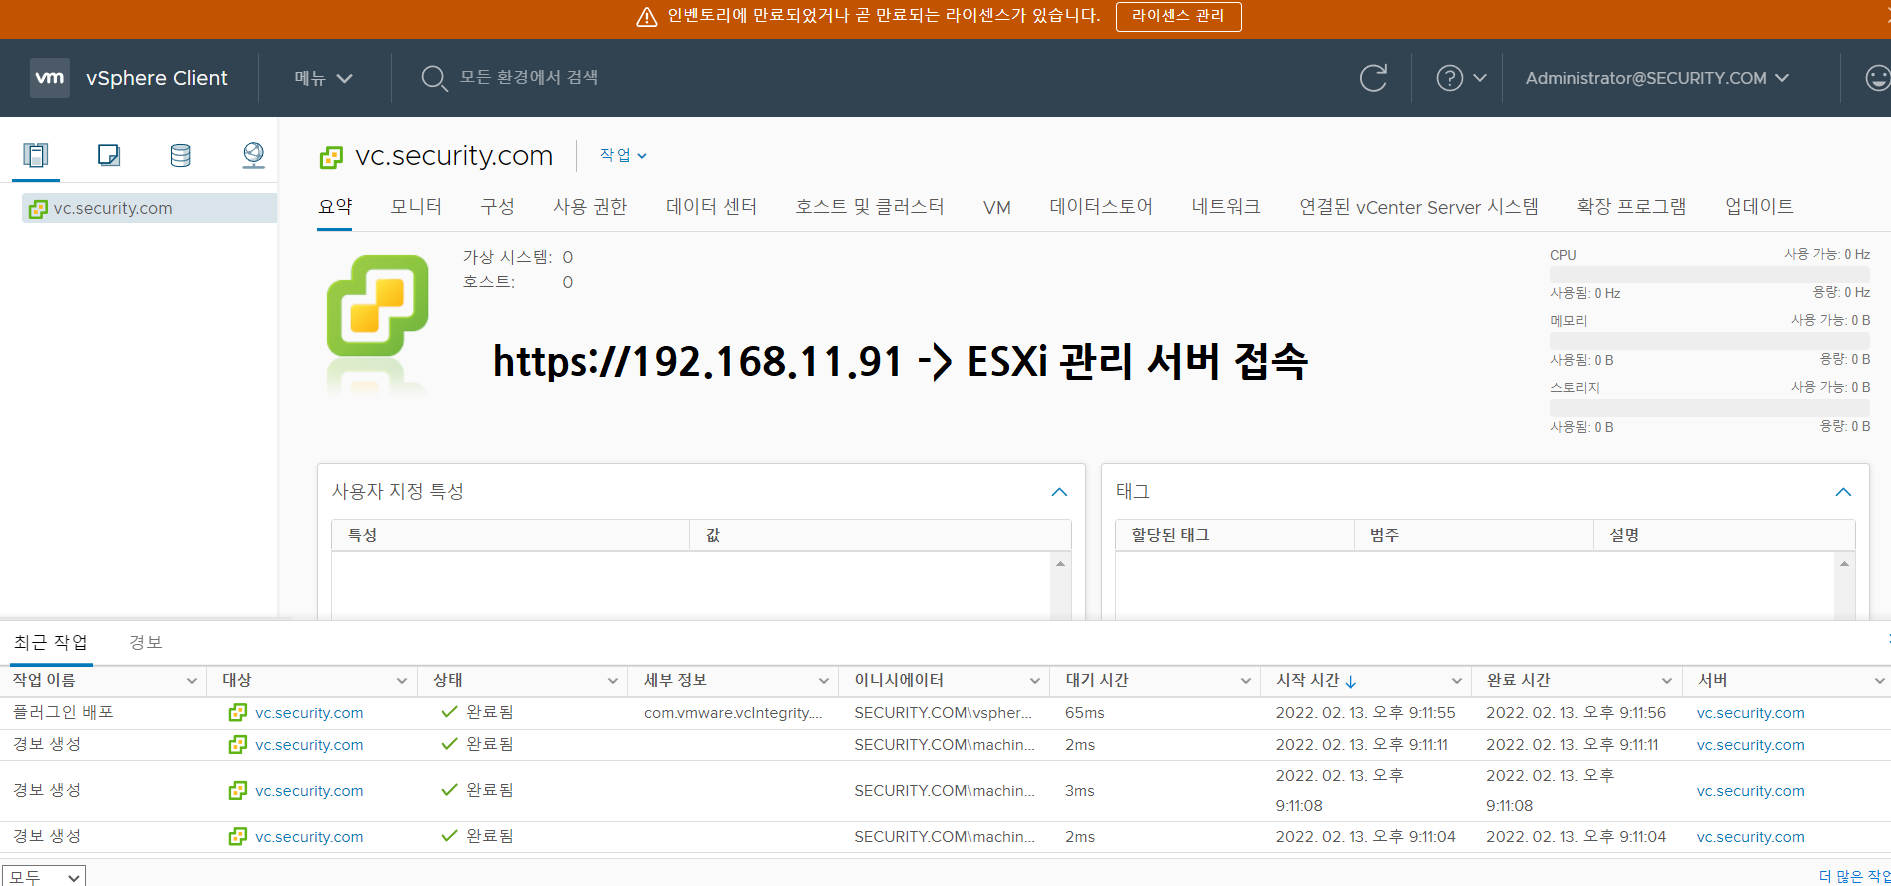Switch to the 구성 tab
The height and width of the screenshot is (886, 1891).
tap(497, 207)
